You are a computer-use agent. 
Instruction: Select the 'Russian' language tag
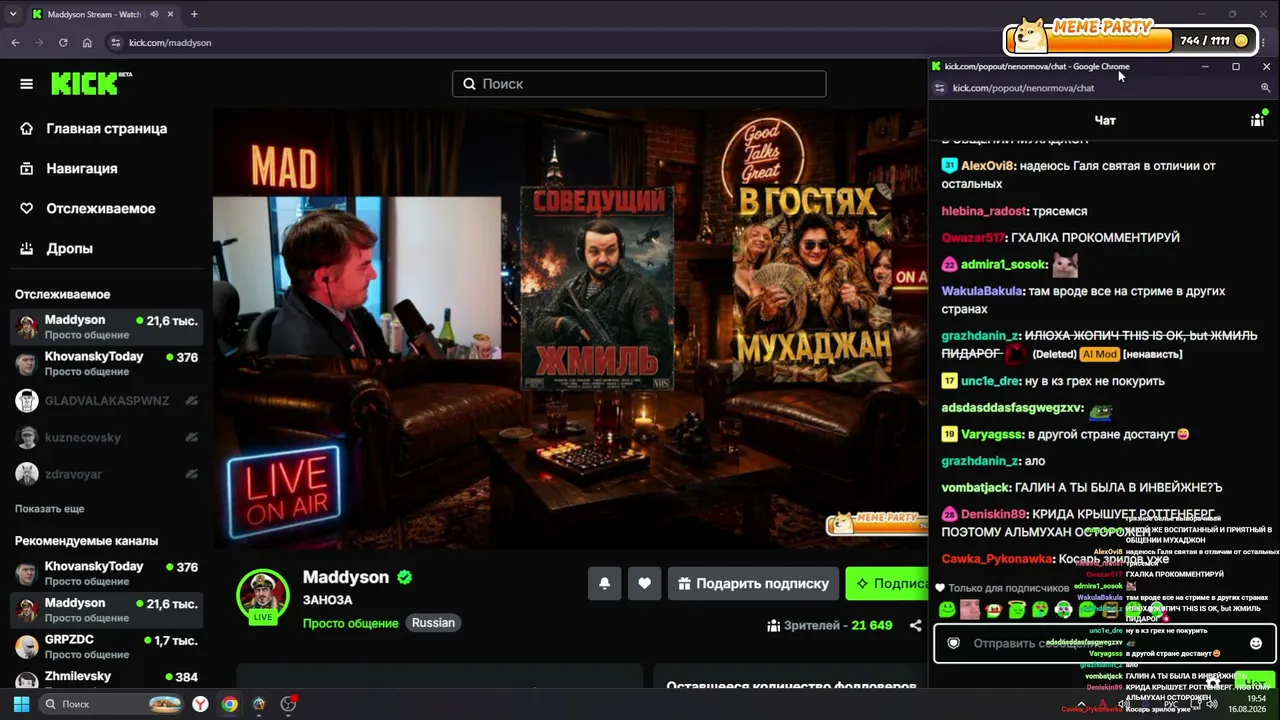pyautogui.click(x=433, y=623)
